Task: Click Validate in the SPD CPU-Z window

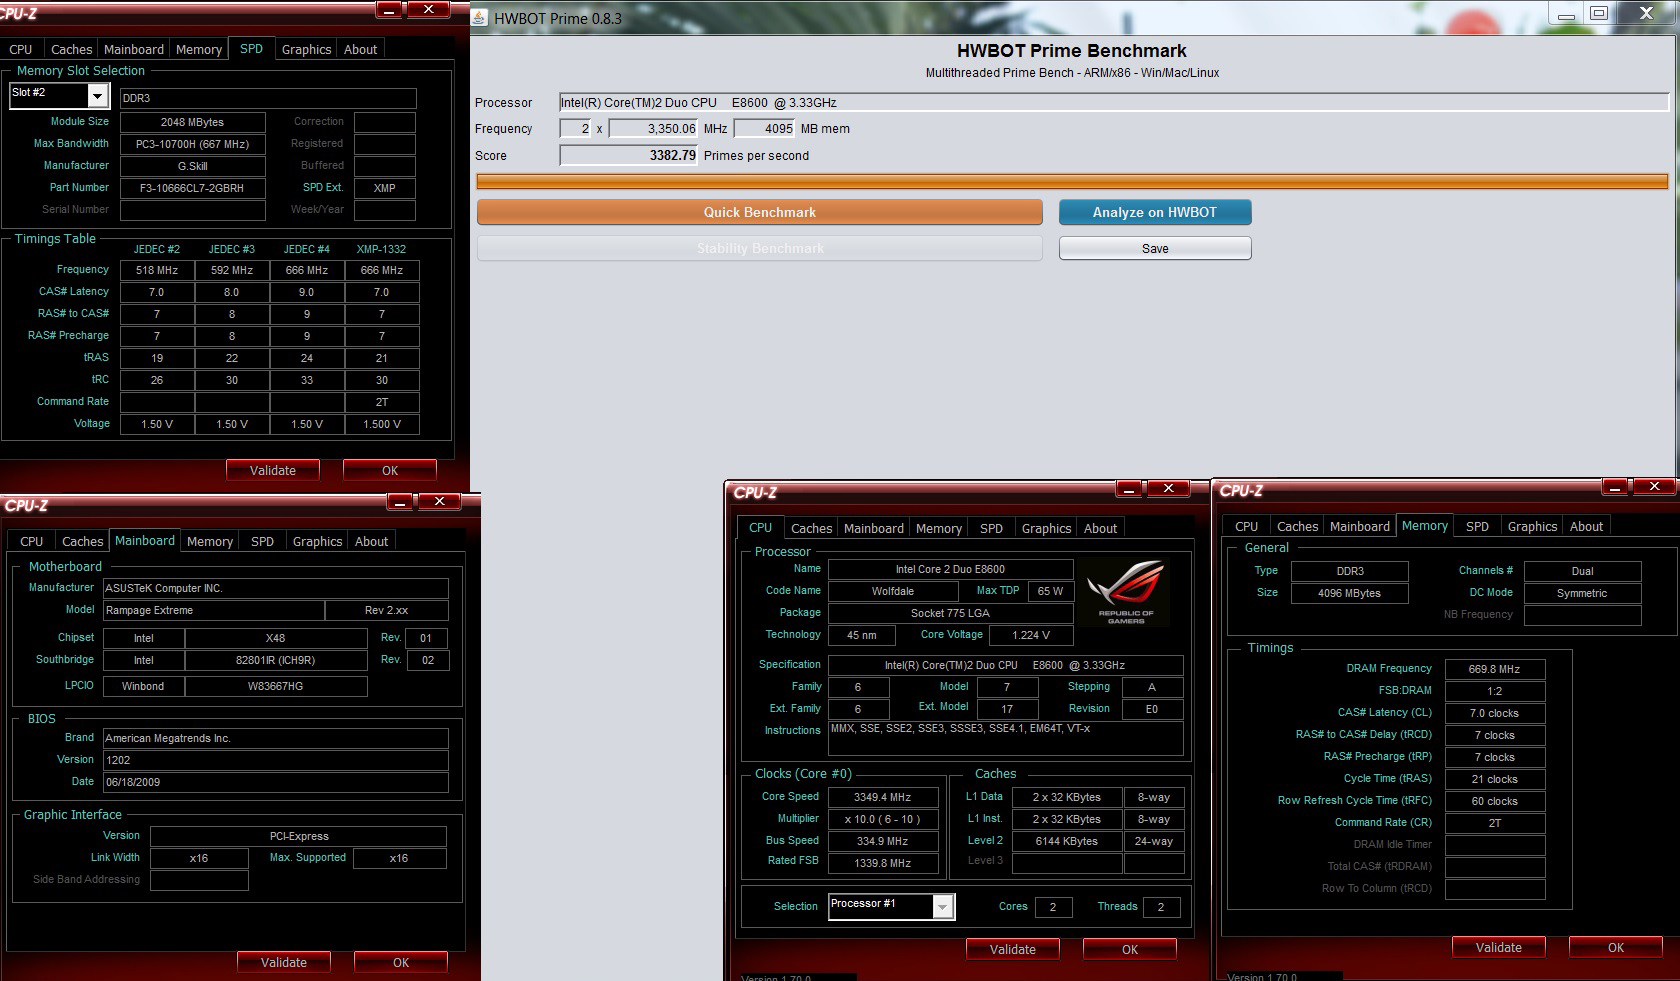Action: pyautogui.click(x=273, y=470)
